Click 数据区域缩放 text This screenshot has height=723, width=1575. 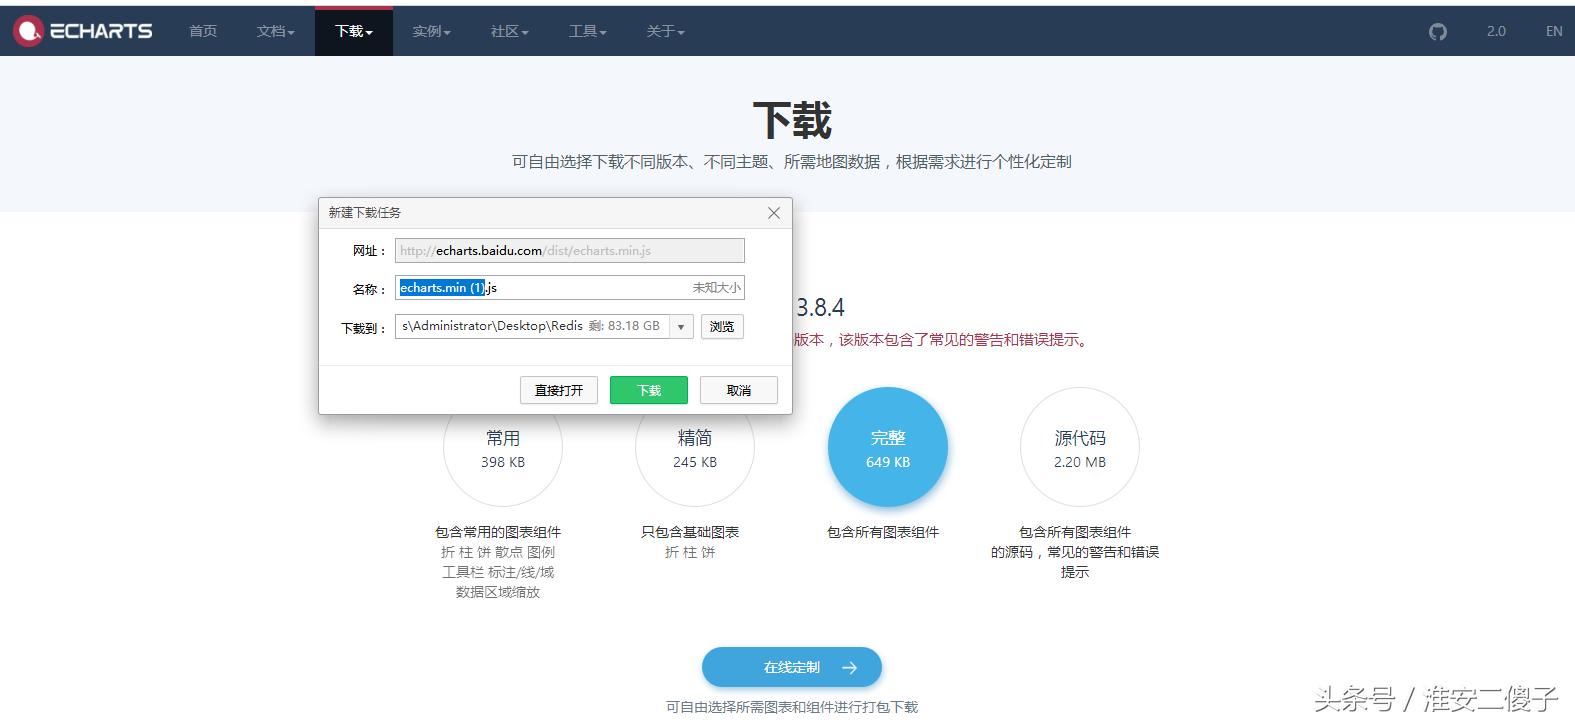pyautogui.click(x=498, y=592)
